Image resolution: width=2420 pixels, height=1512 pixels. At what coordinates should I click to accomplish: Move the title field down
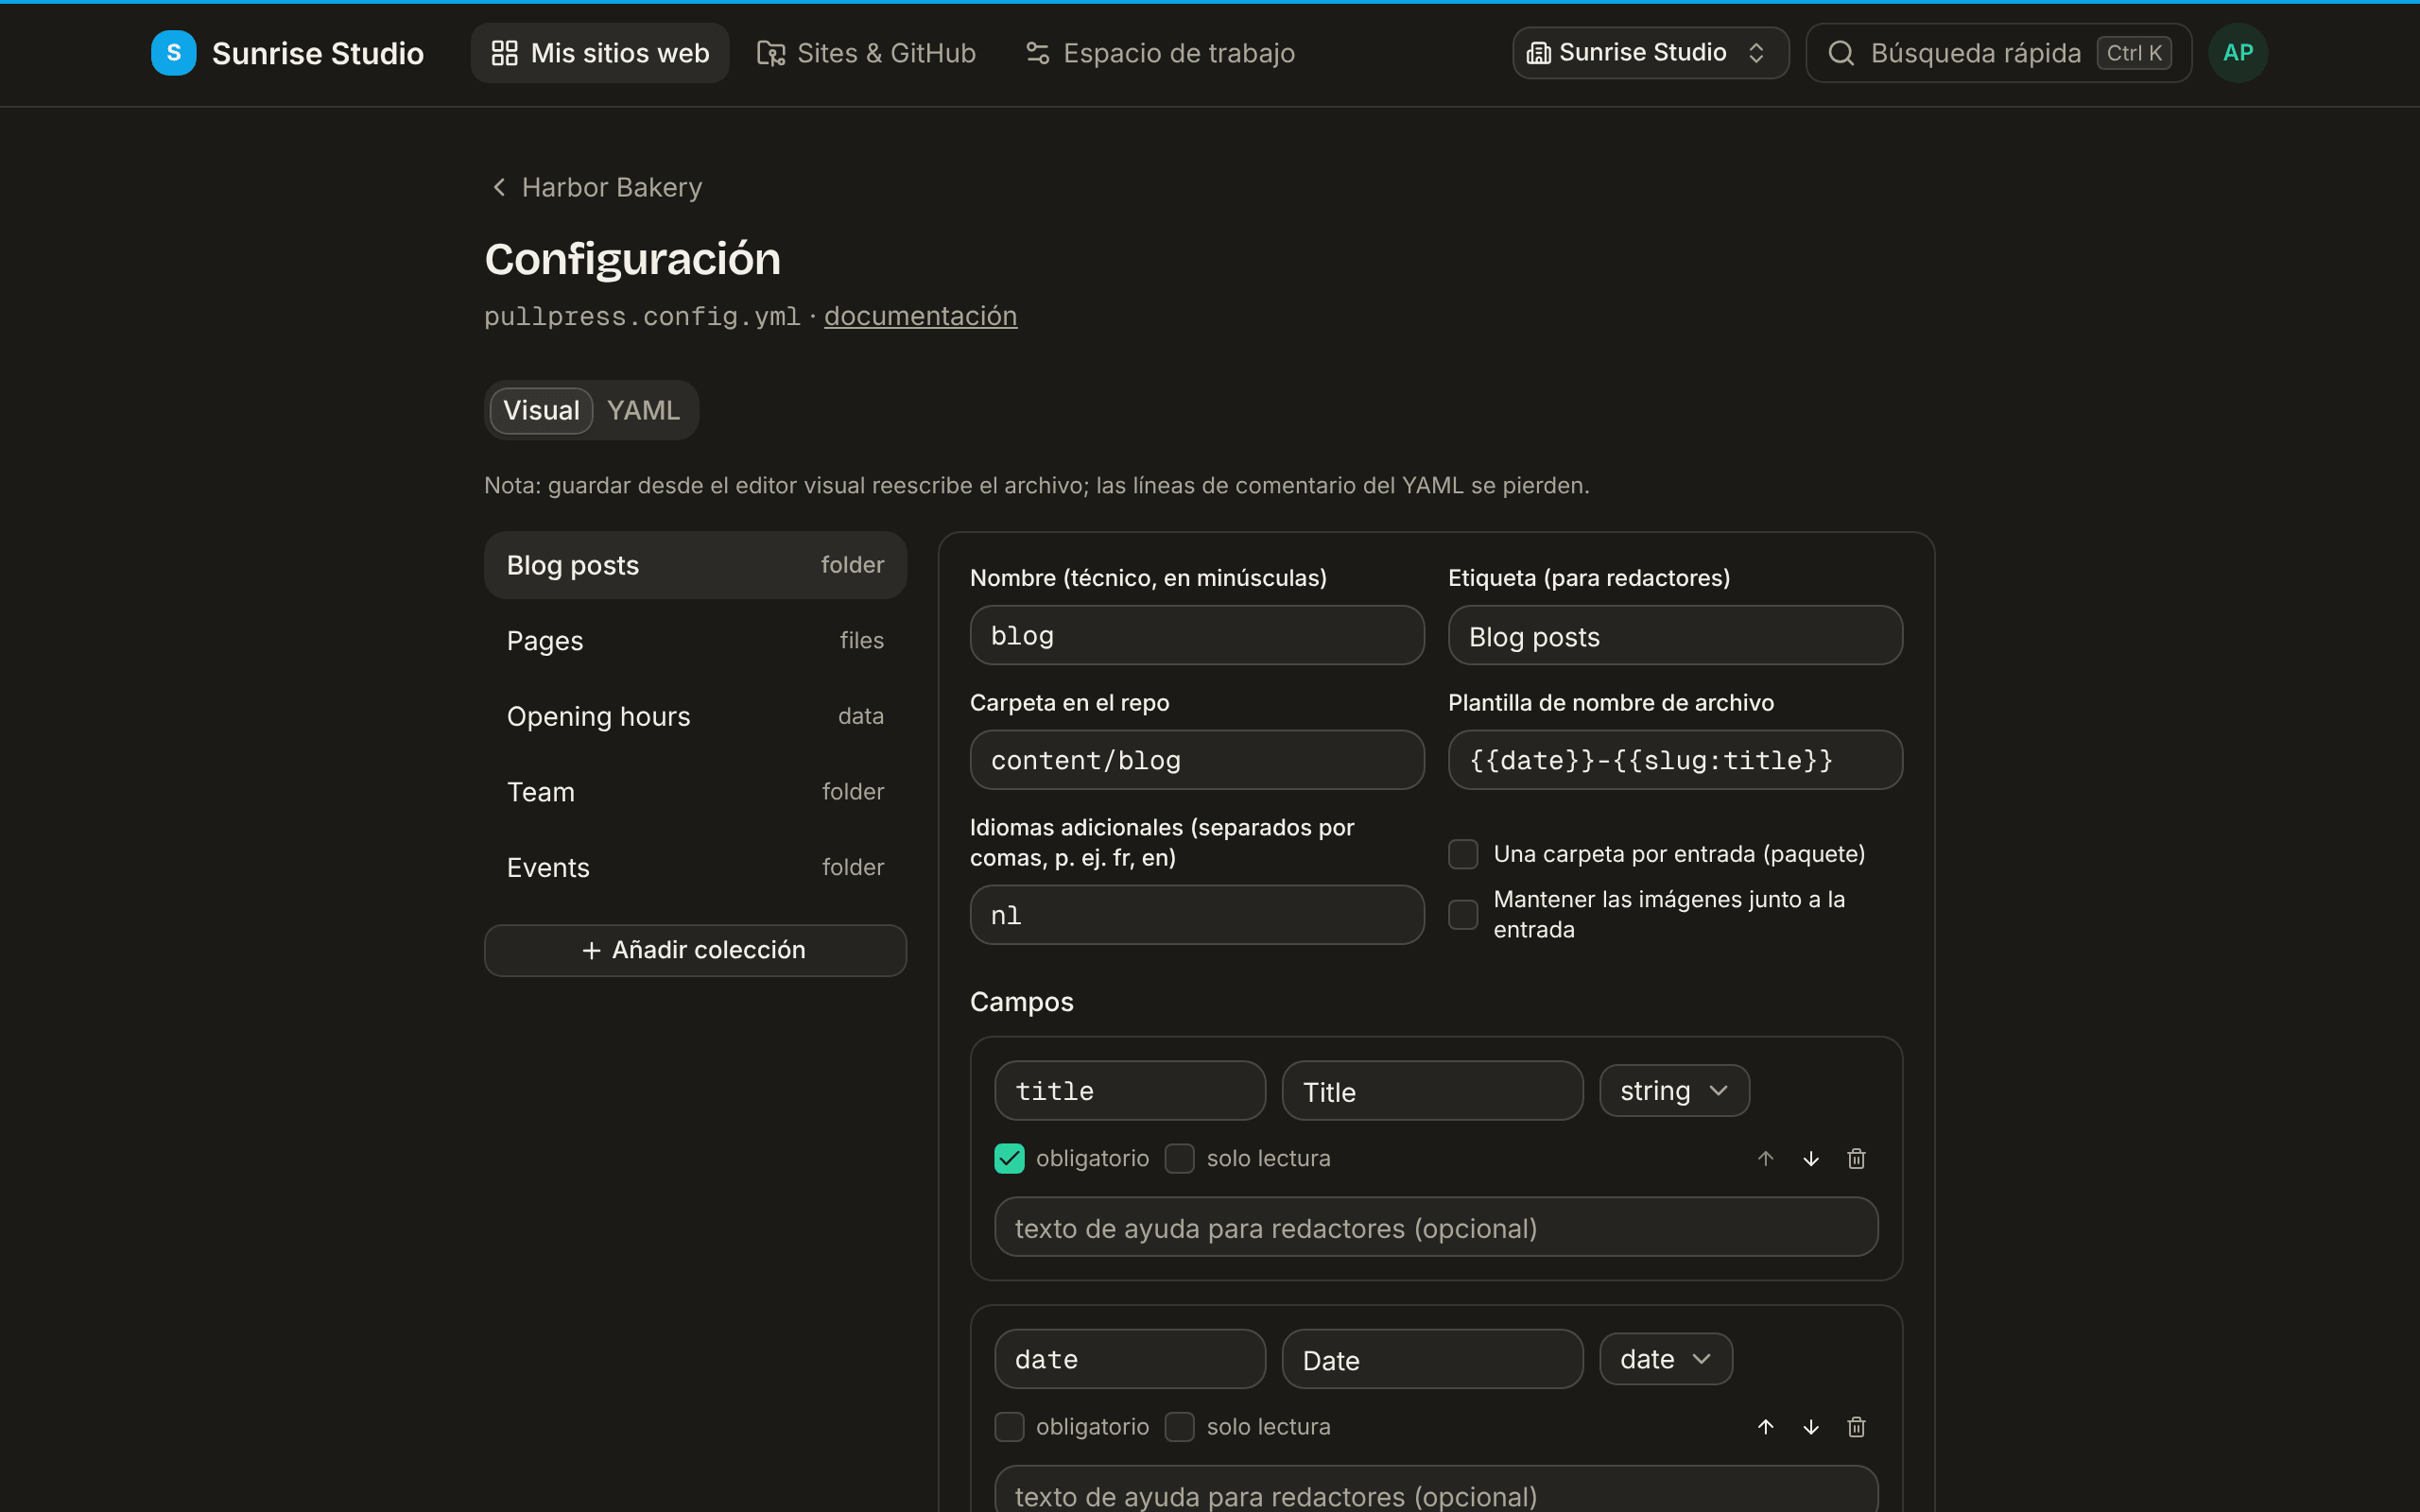pos(1810,1158)
